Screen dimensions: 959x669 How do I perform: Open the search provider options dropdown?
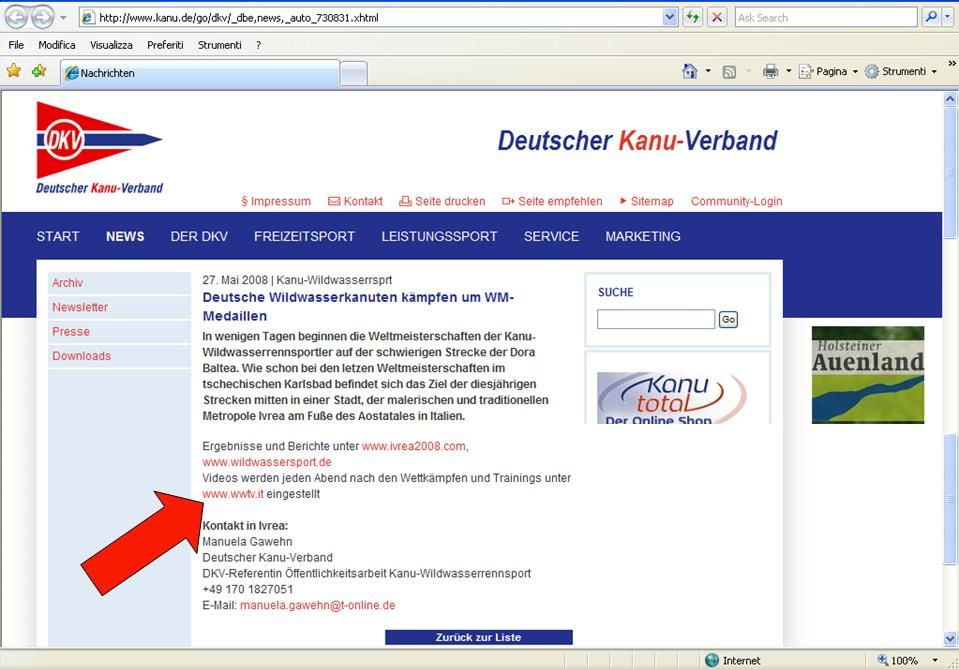947,17
